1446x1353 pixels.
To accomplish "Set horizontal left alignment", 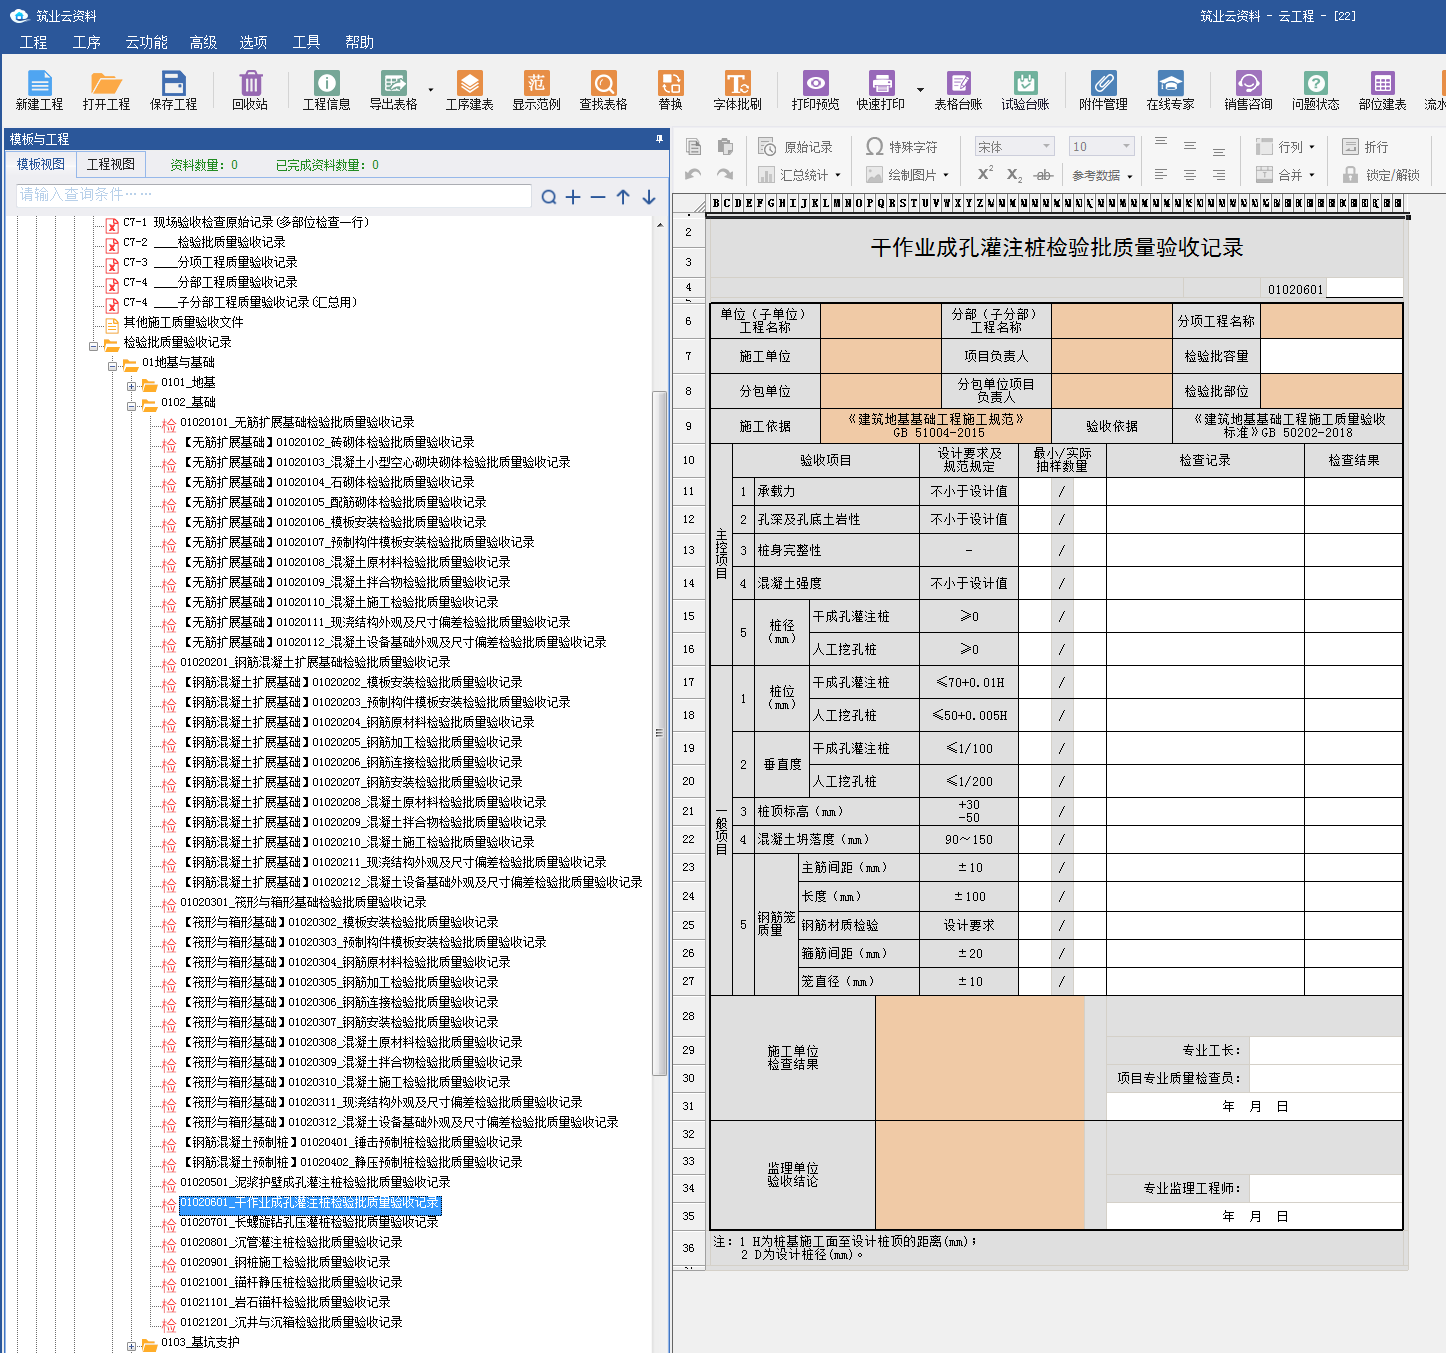I will tap(1161, 175).
